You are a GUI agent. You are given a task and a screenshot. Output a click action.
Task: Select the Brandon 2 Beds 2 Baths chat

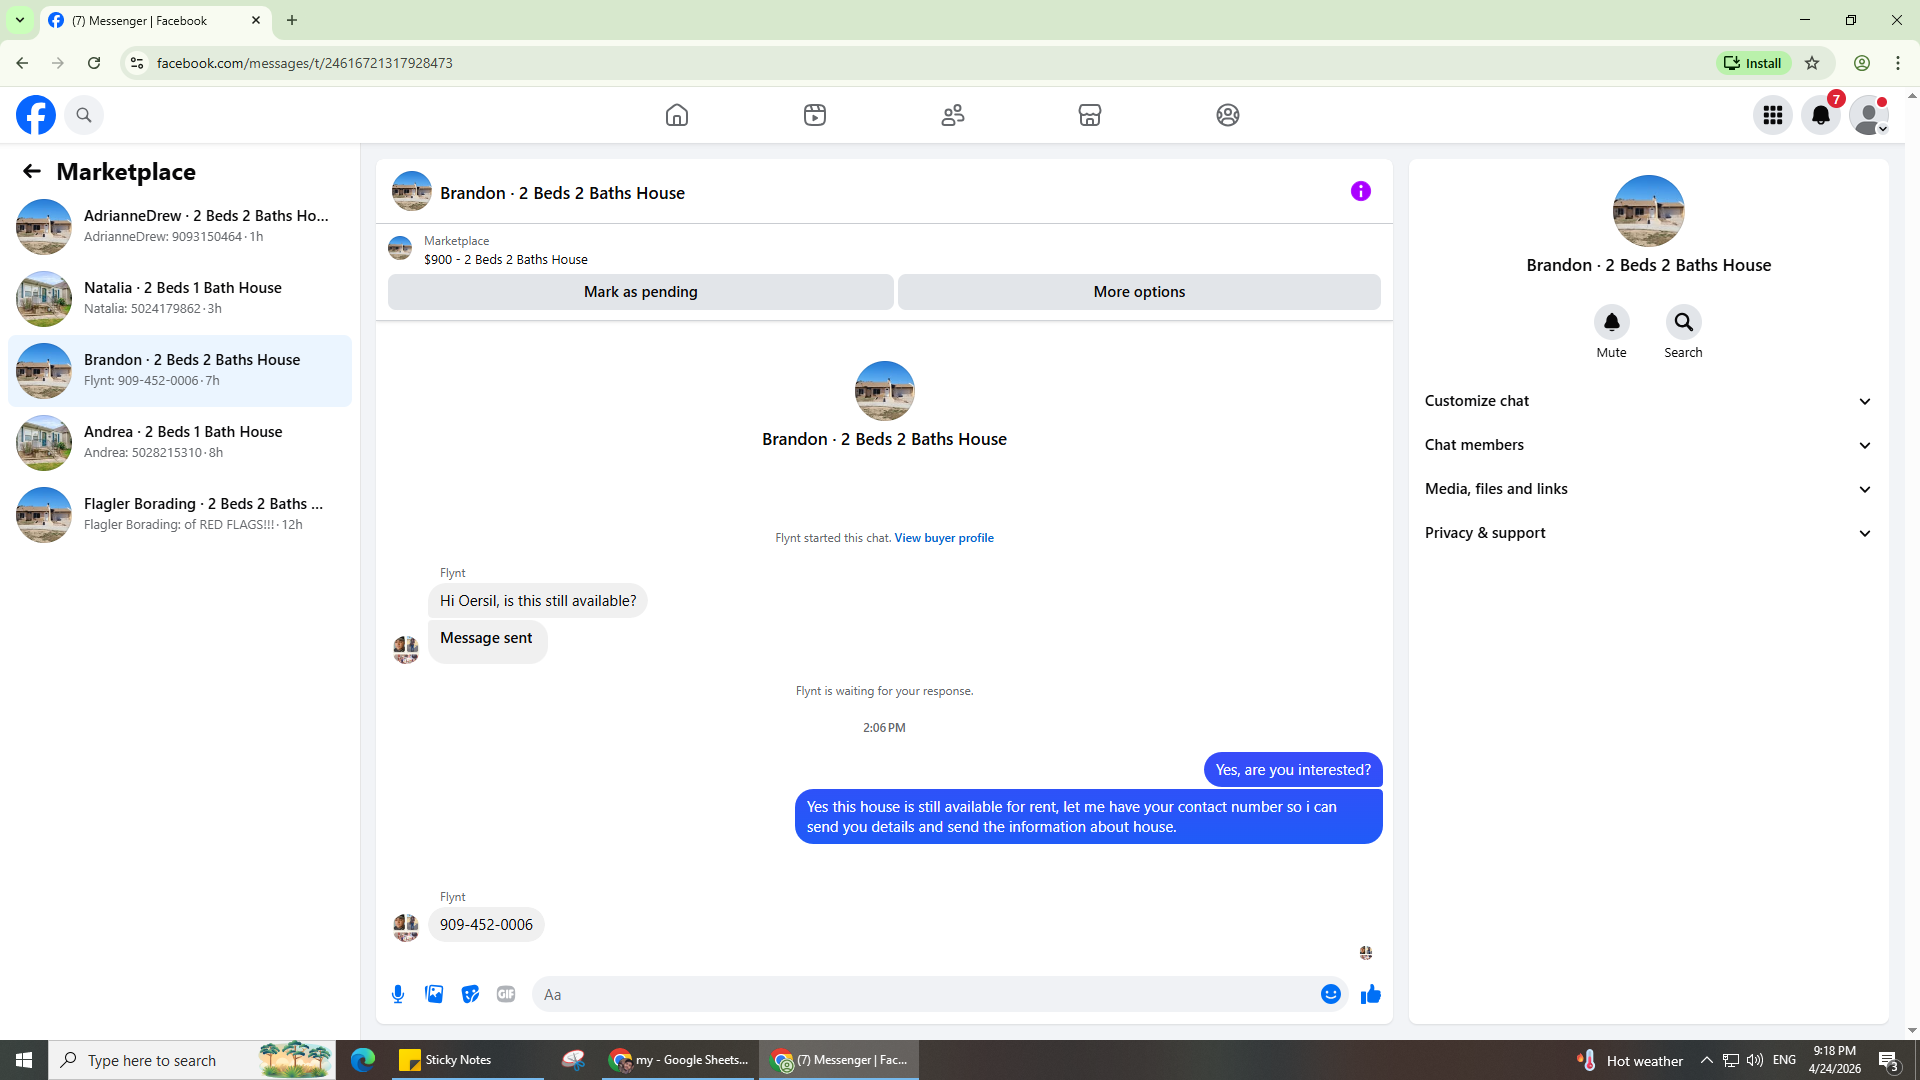pos(180,371)
